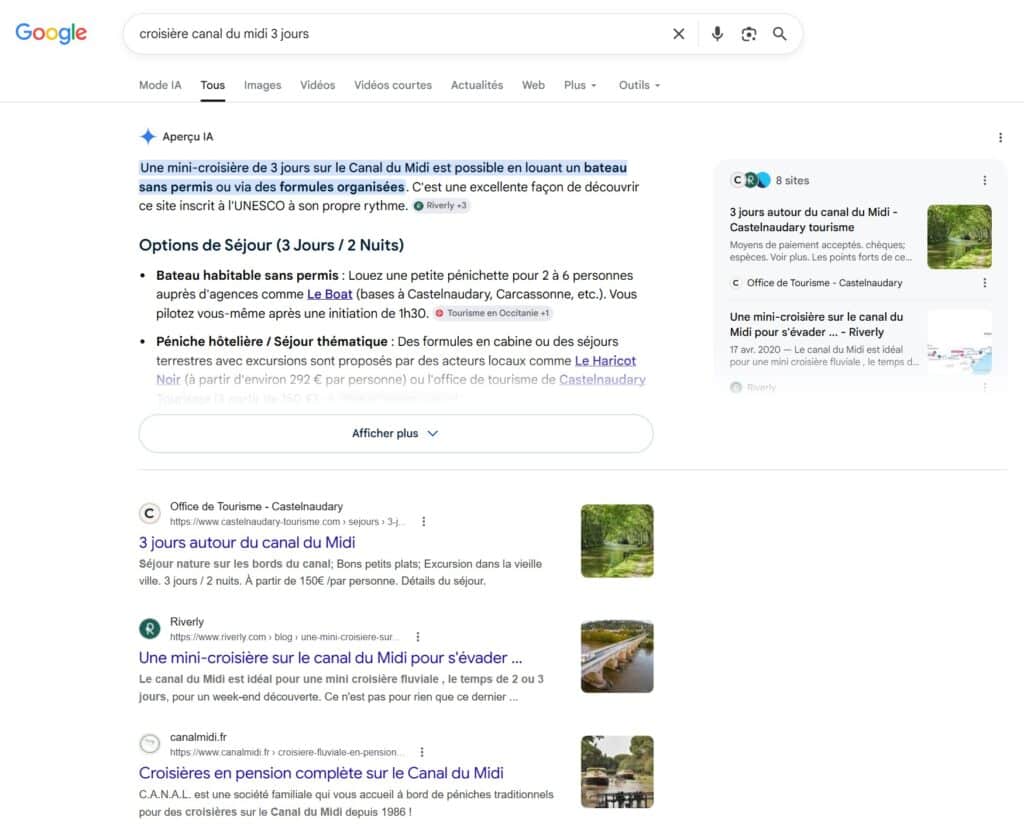Start voice search with microphone icon
Viewport: 1024px width, 824px height.
[717, 34]
